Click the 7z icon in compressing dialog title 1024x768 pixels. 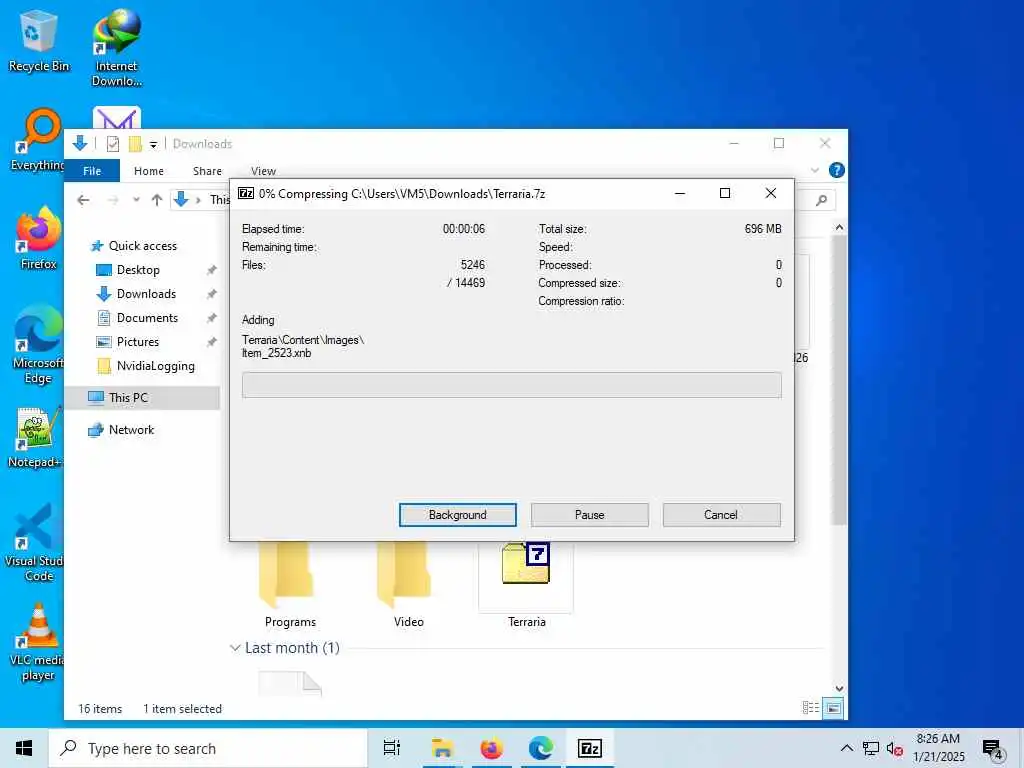[246, 193]
